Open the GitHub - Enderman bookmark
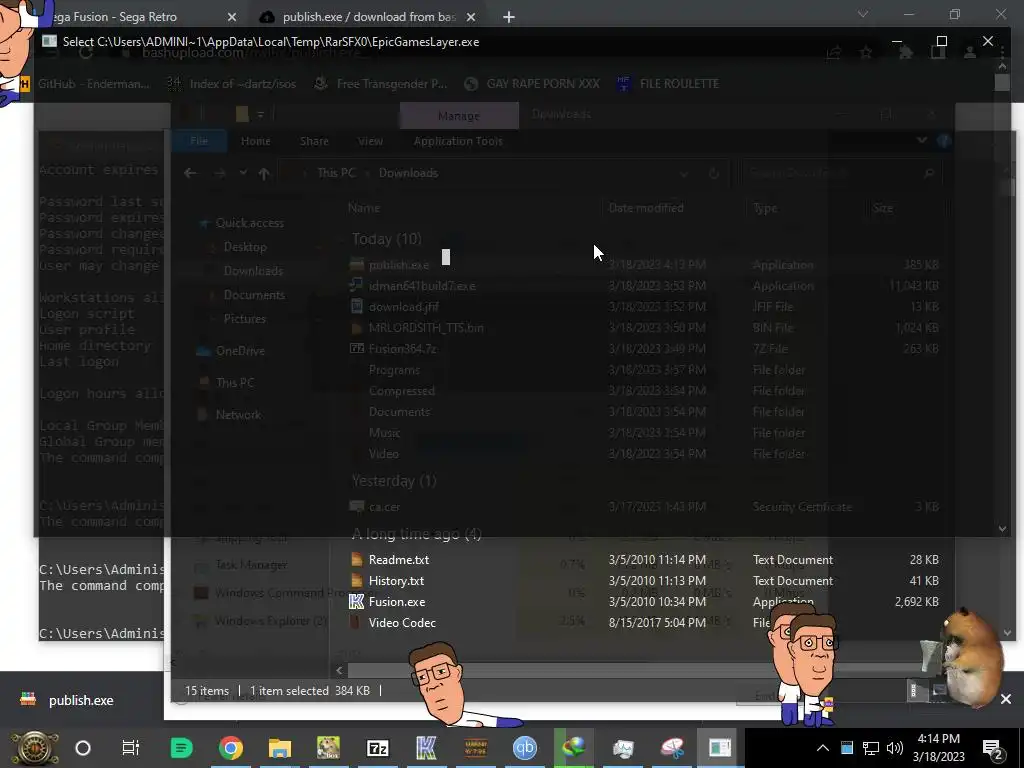The height and width of the screenshot is (768, 1024). [85, 84]
